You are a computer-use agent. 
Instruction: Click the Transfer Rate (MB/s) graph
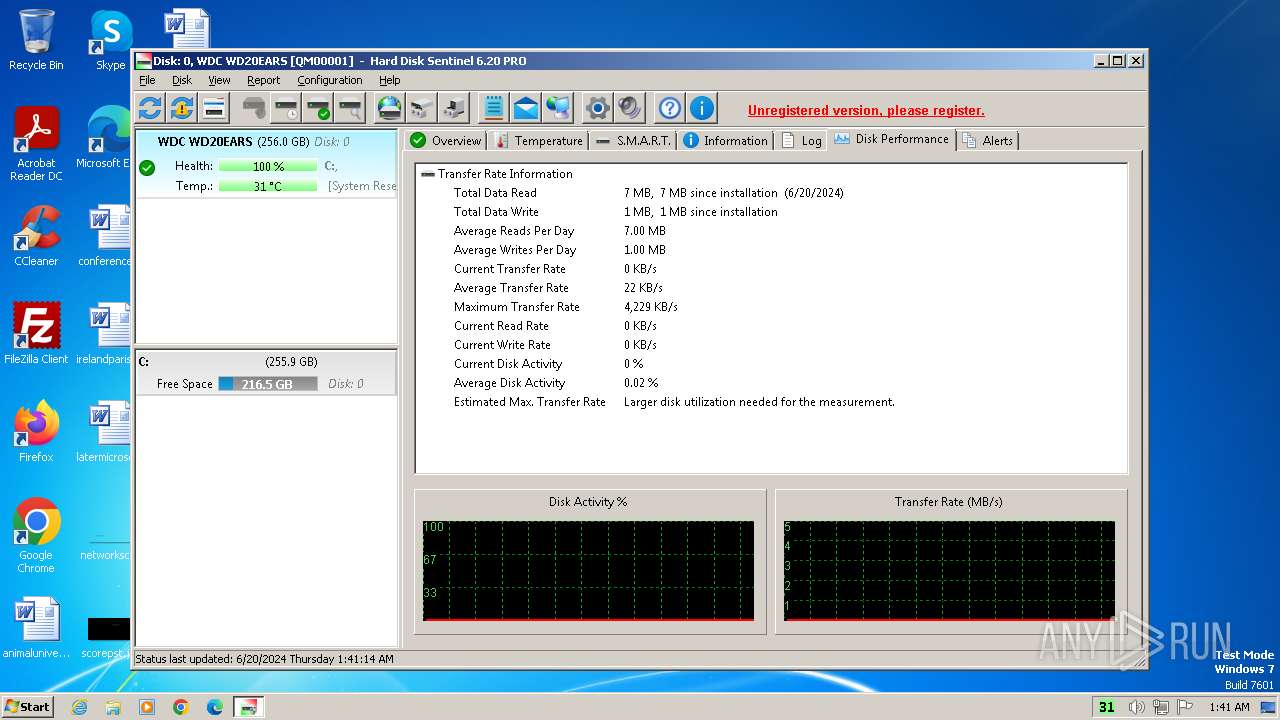pos(948,570)
